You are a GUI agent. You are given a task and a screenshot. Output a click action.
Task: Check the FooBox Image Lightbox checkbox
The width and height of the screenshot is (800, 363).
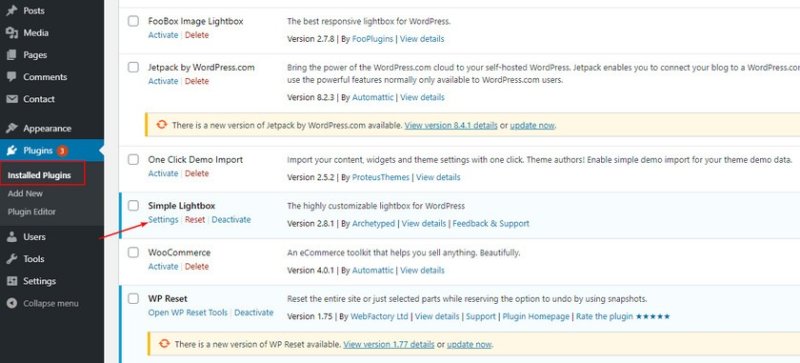[x=133, y=21]
